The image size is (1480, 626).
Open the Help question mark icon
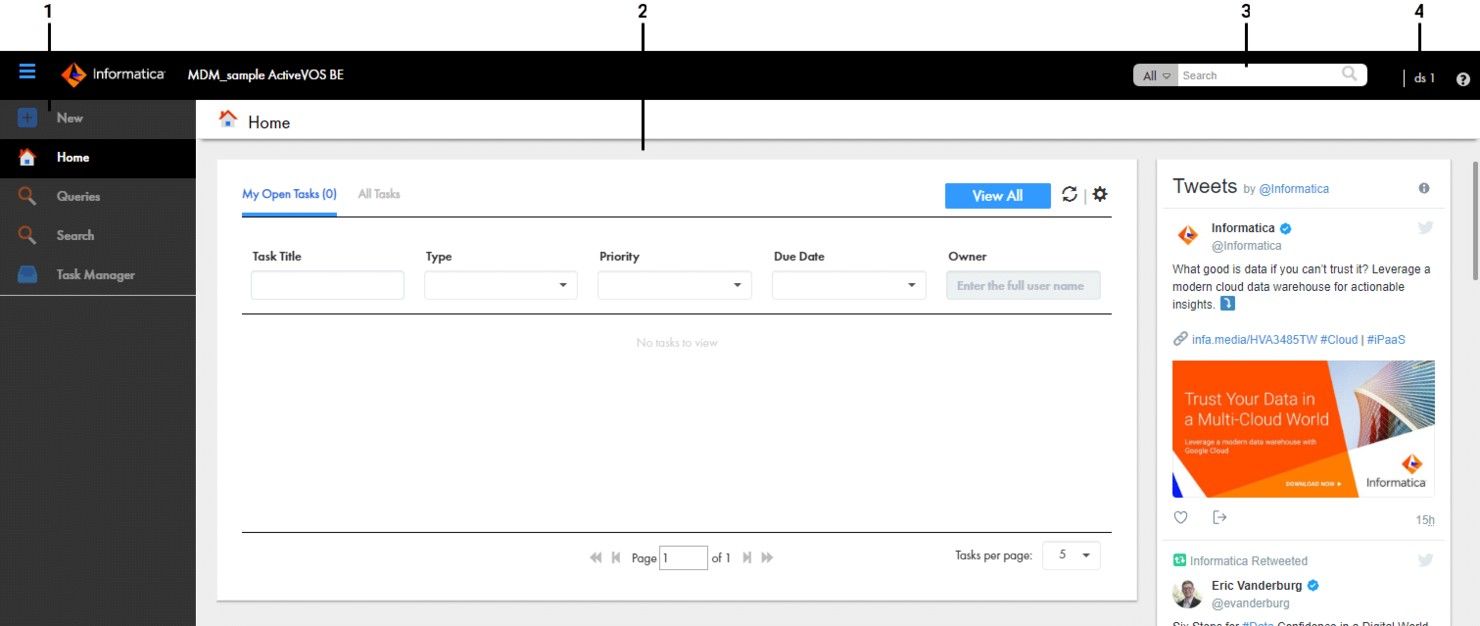coord(1463,79)
